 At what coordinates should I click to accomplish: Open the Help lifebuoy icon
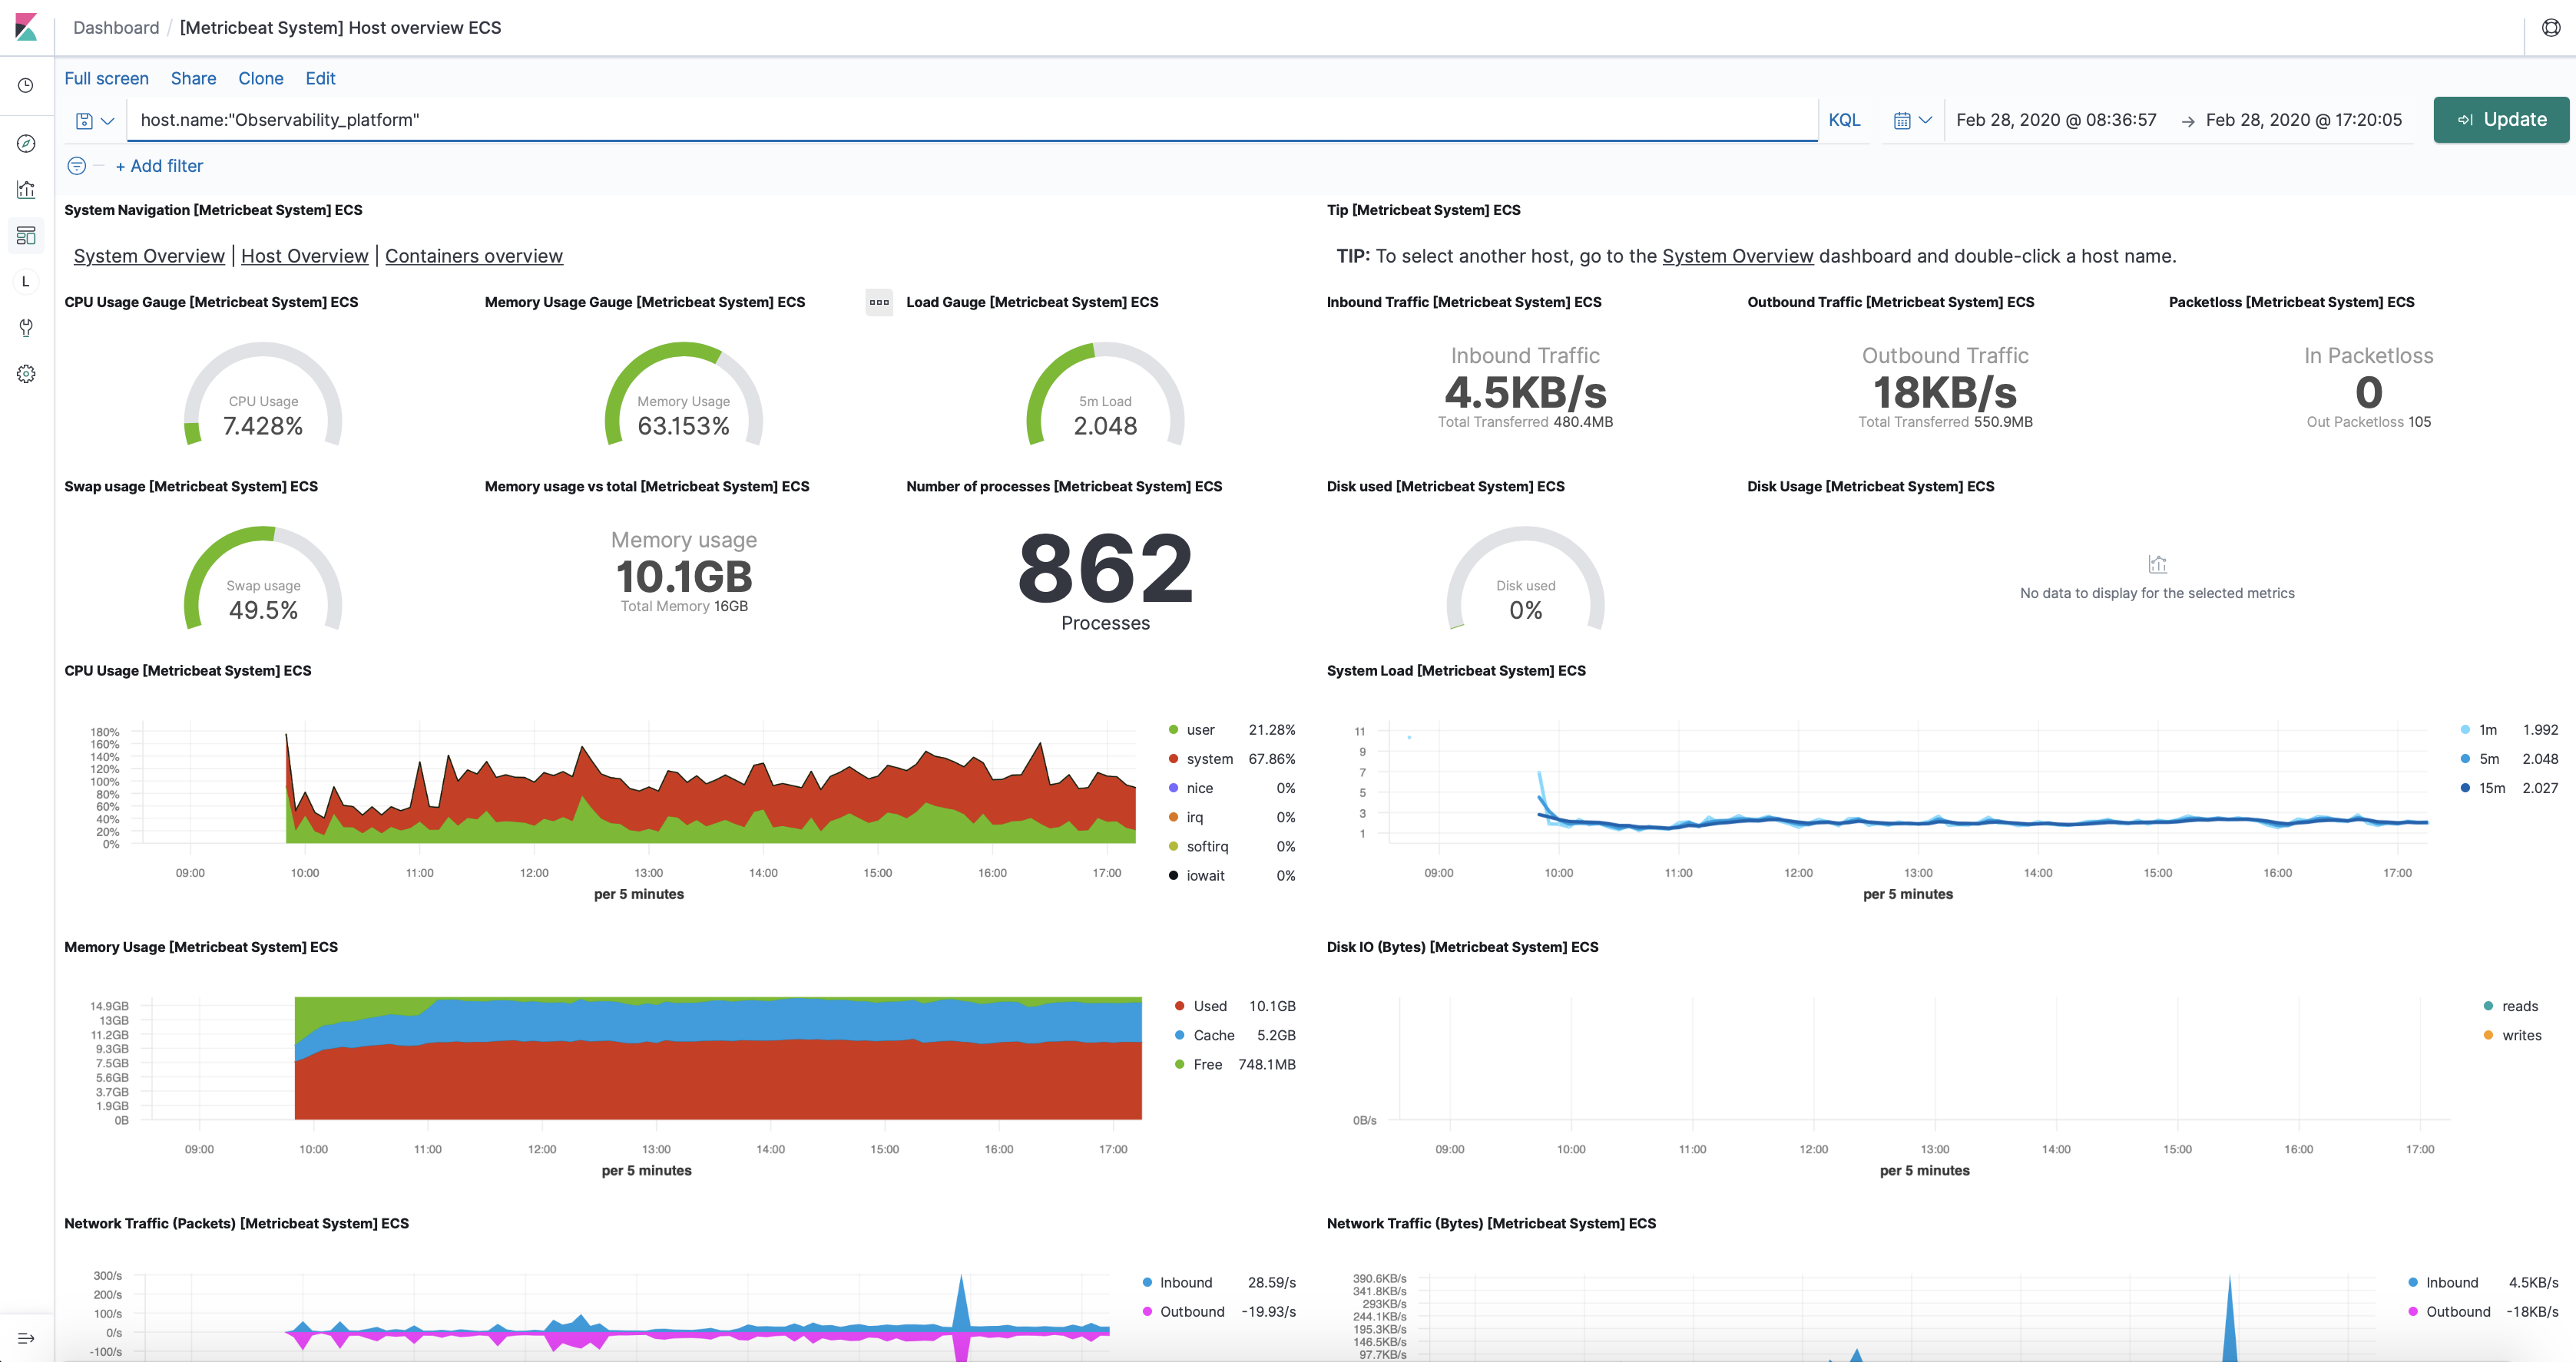point(2549,27)
